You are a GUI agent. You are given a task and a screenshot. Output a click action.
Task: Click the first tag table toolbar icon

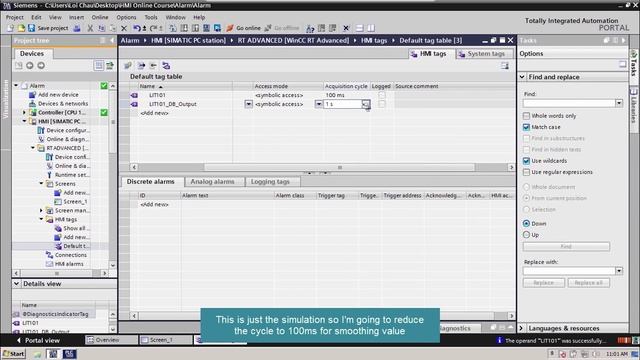coord(128,65)
